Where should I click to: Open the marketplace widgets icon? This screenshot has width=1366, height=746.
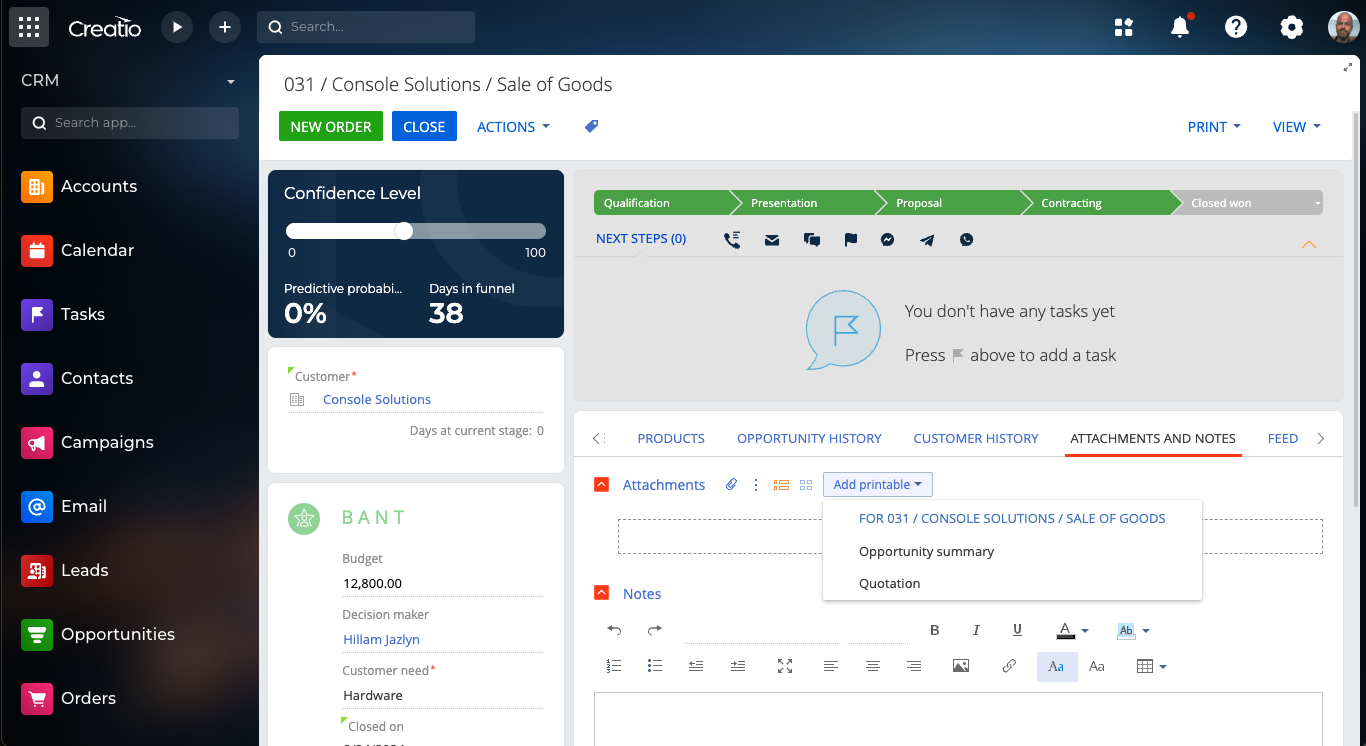click(x=1124, y=27)
